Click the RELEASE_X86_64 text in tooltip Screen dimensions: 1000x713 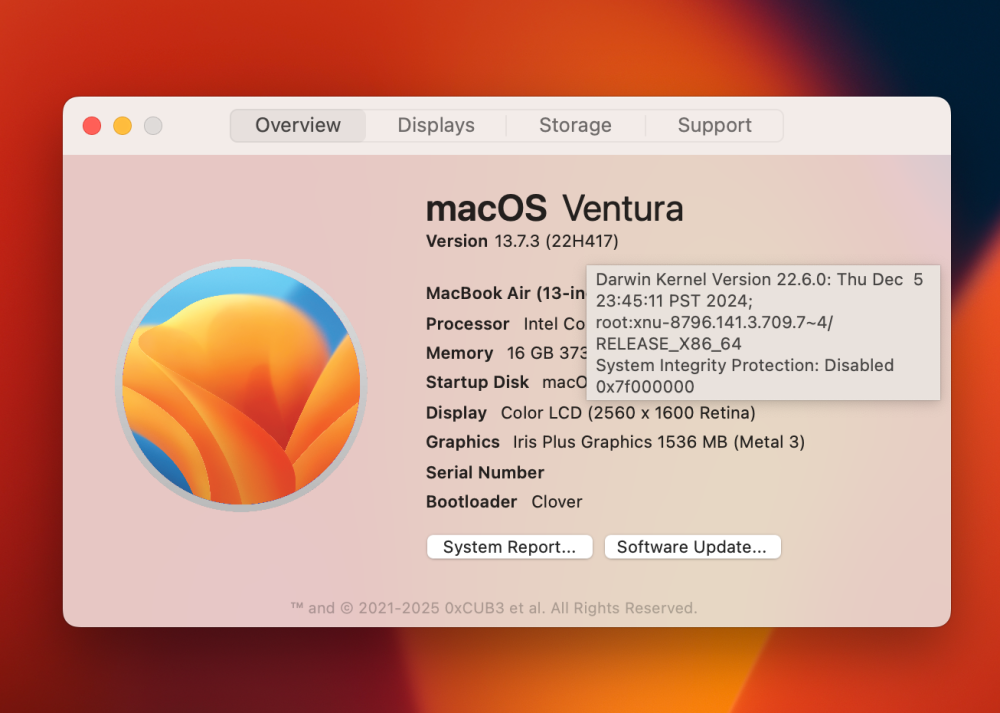[x=668, y=344]
